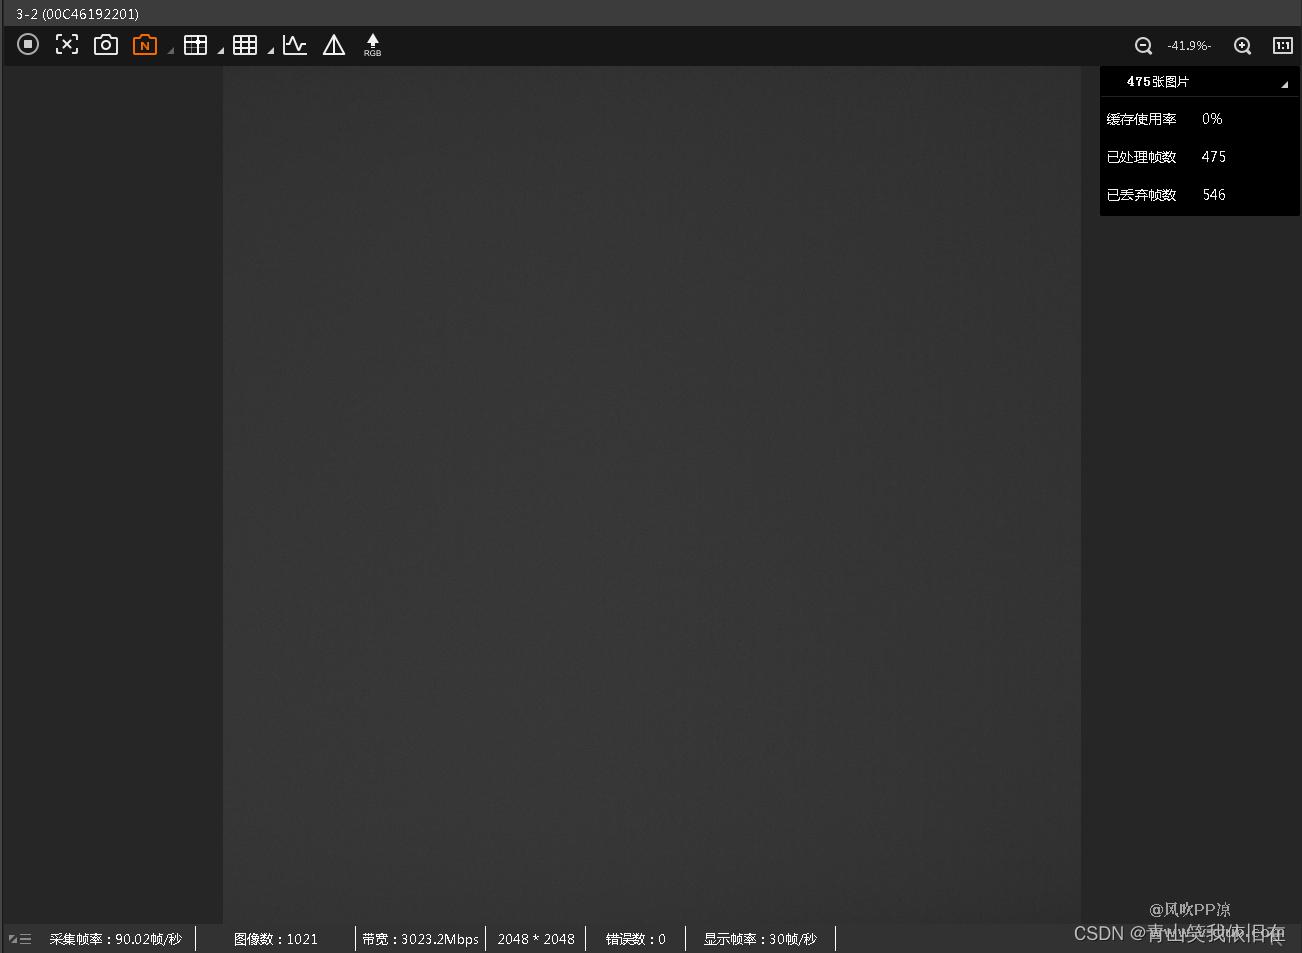
Task: Select the first grid layout icon
Action: (x=196, y=45)
